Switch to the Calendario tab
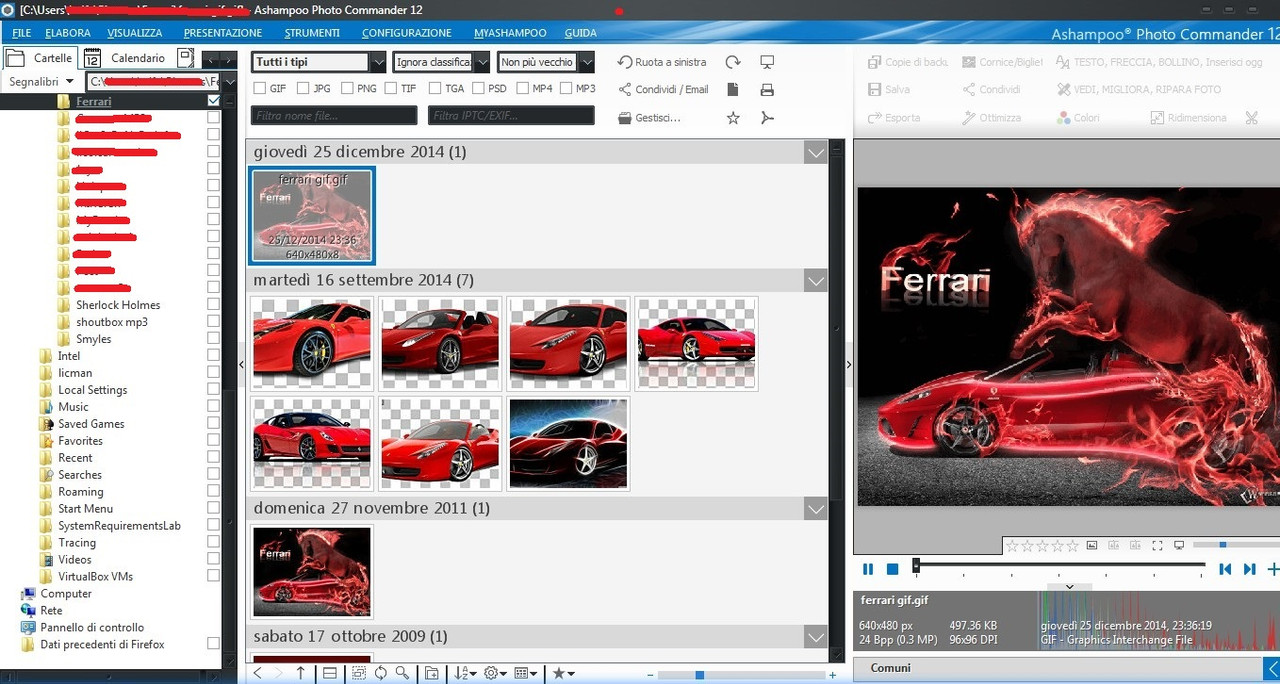The height and width of the screenshot is (684, 1280). point(126,58)
